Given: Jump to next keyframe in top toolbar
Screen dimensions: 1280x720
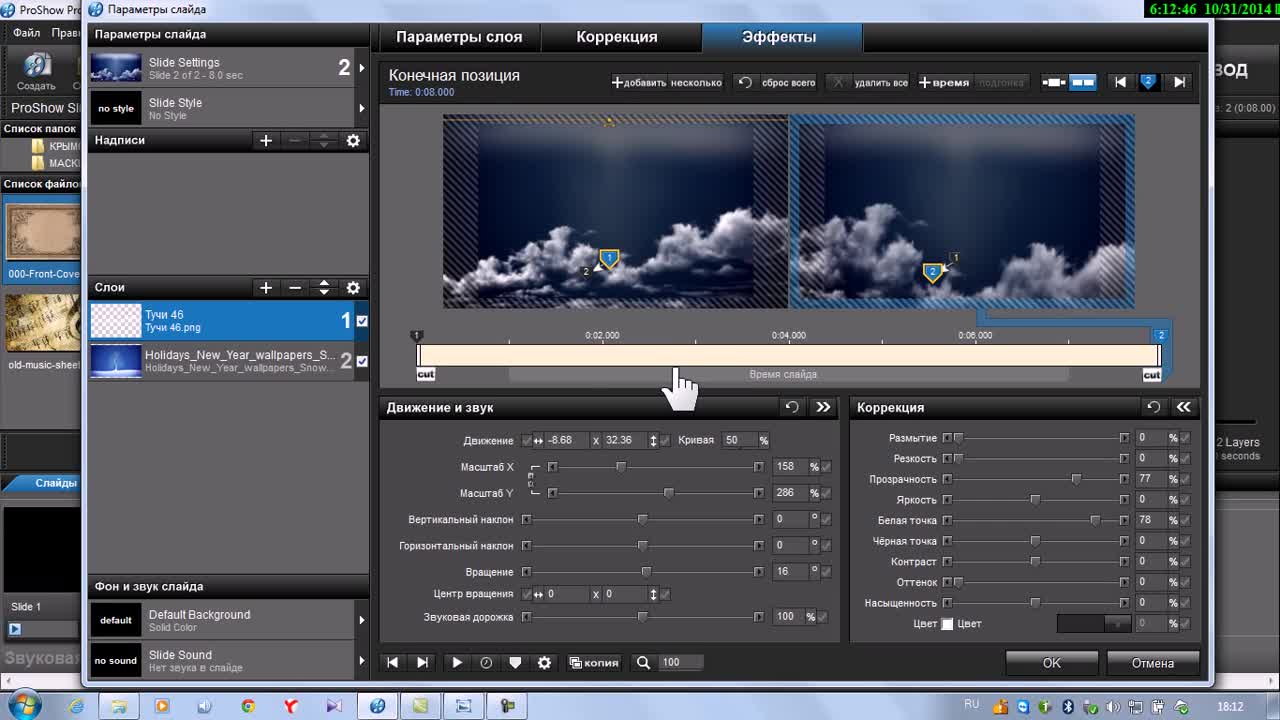Looking at the screenshot, I should (1180, 82).
